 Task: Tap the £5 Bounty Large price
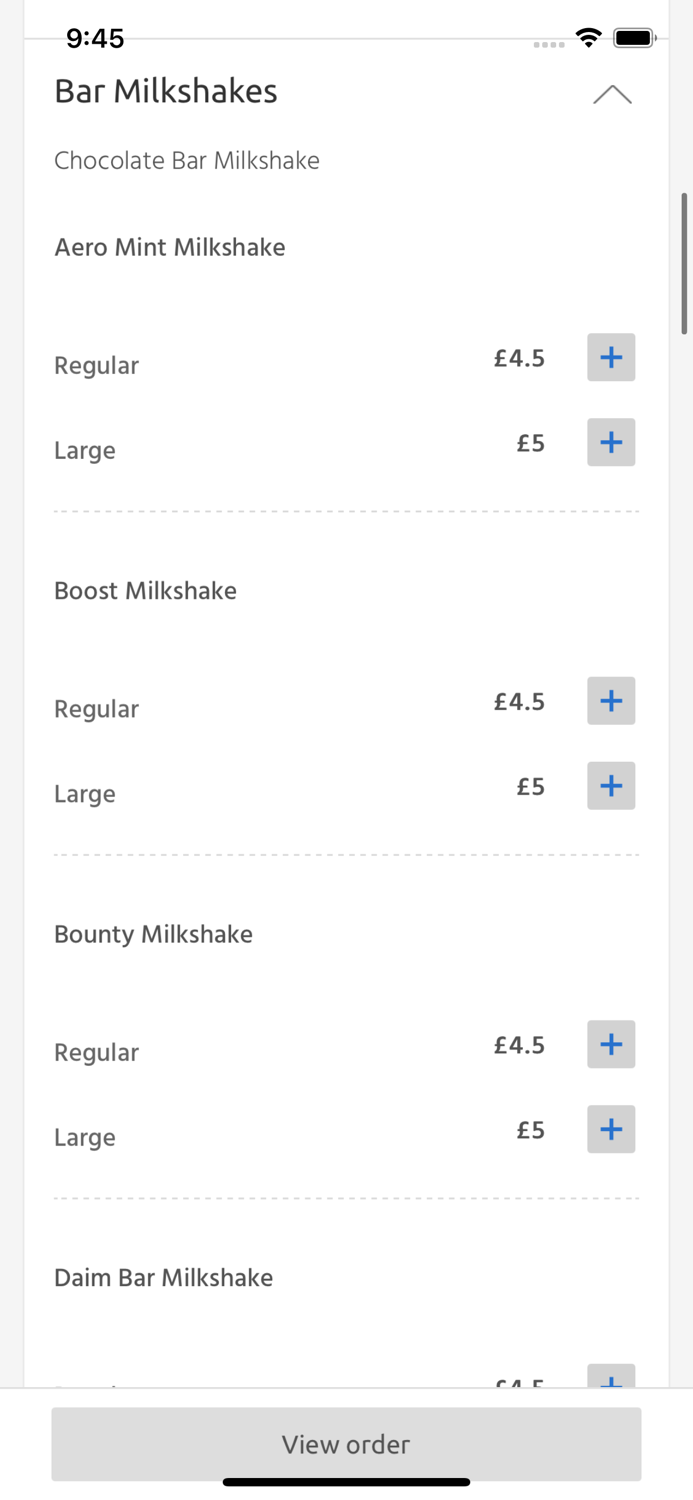[x=530, y=1130]
